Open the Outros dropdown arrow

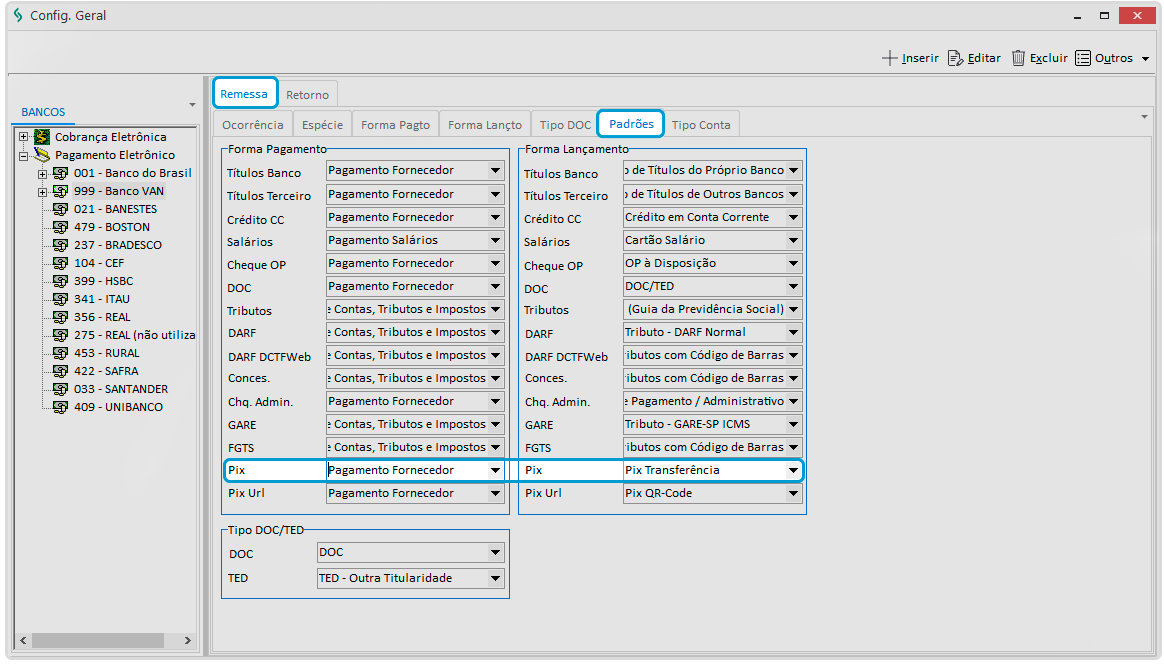click(x=1145, y=59)
